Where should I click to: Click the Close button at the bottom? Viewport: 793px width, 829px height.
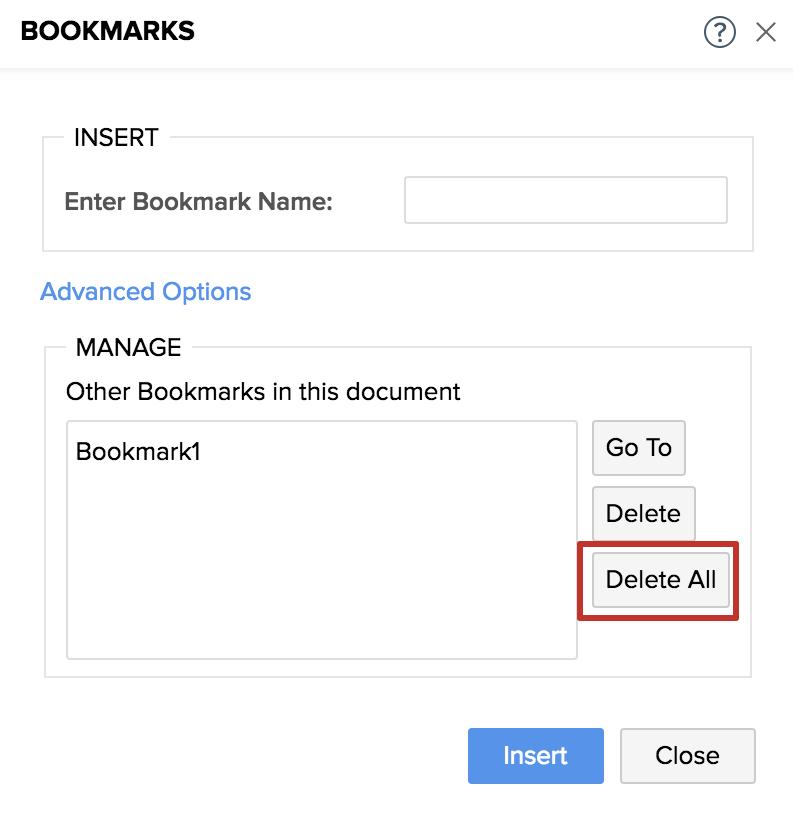[x=687, y=756]
